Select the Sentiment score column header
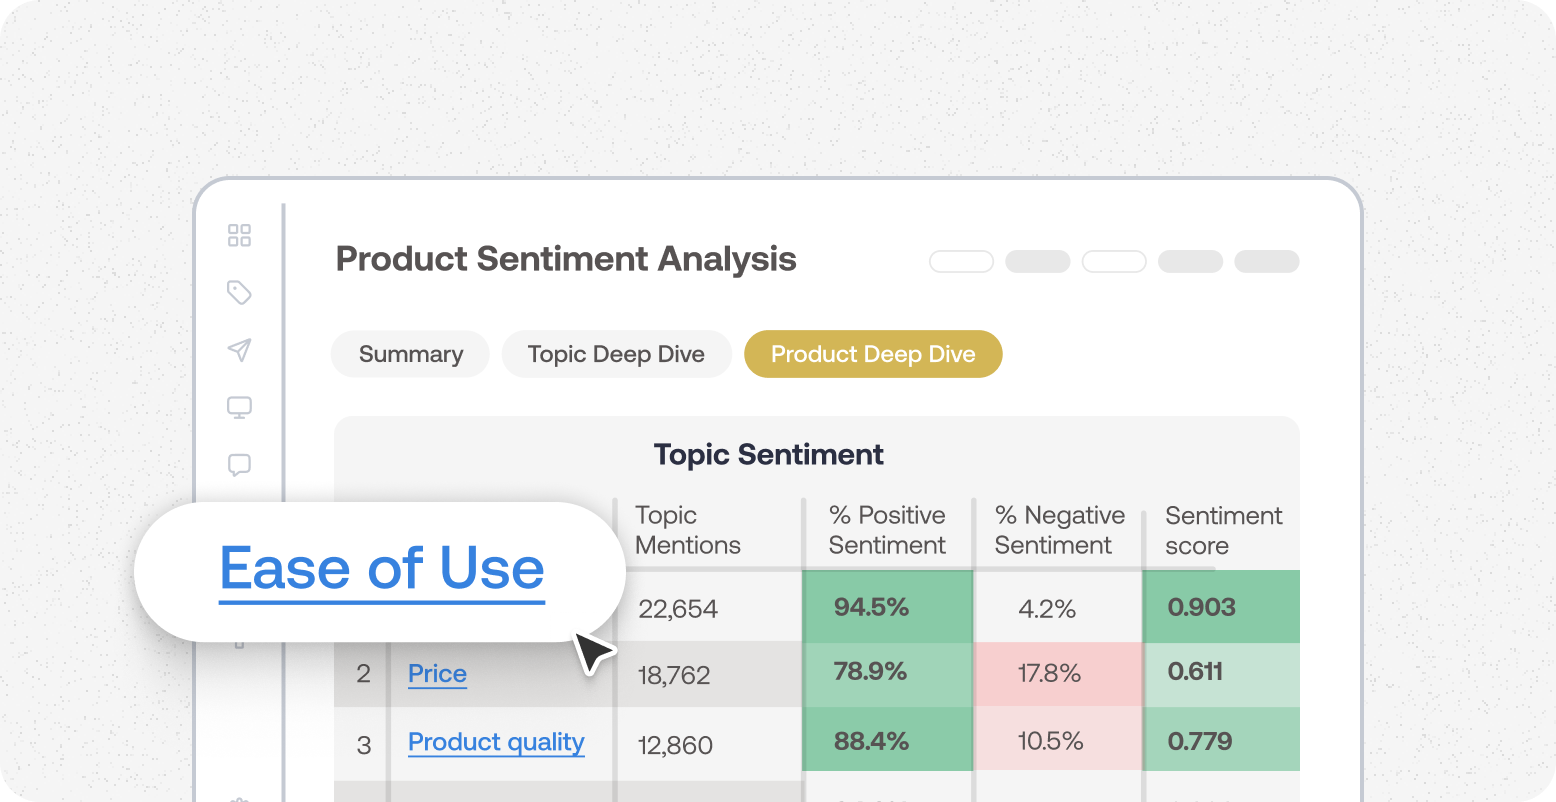This screenshot has height=802, width=1556. pyautogui.click(x=1223, y=530)
